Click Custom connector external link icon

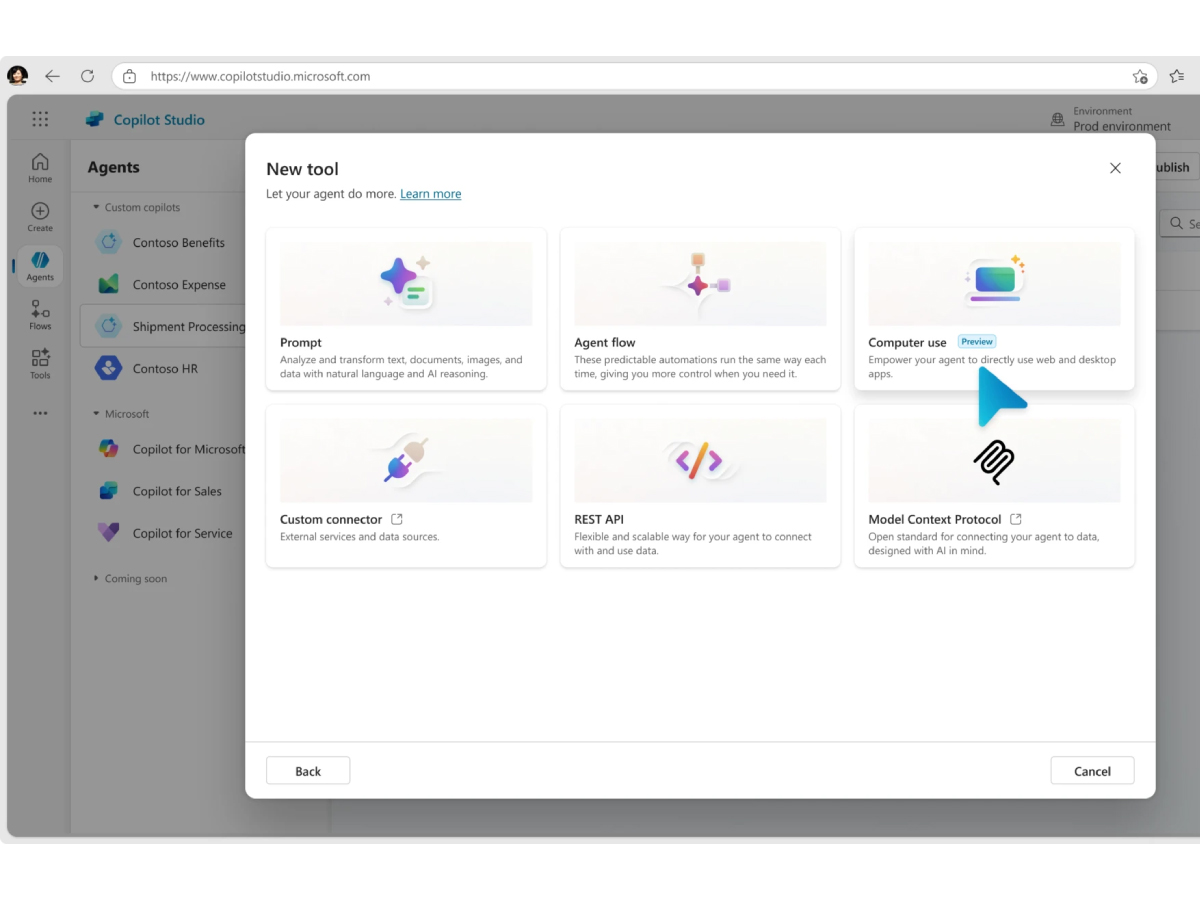pyautogui.click(x=397, y=519)
